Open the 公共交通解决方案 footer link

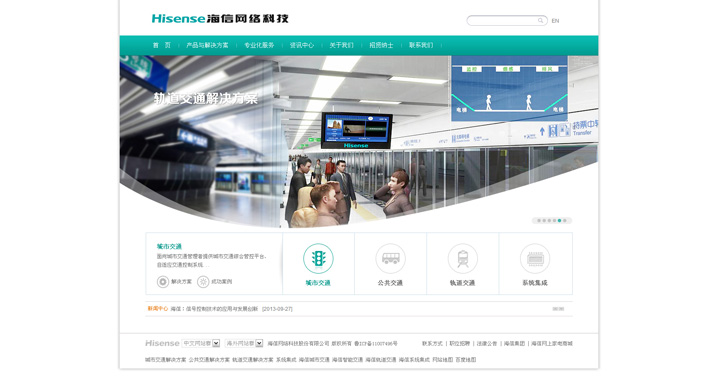[209, 360]
